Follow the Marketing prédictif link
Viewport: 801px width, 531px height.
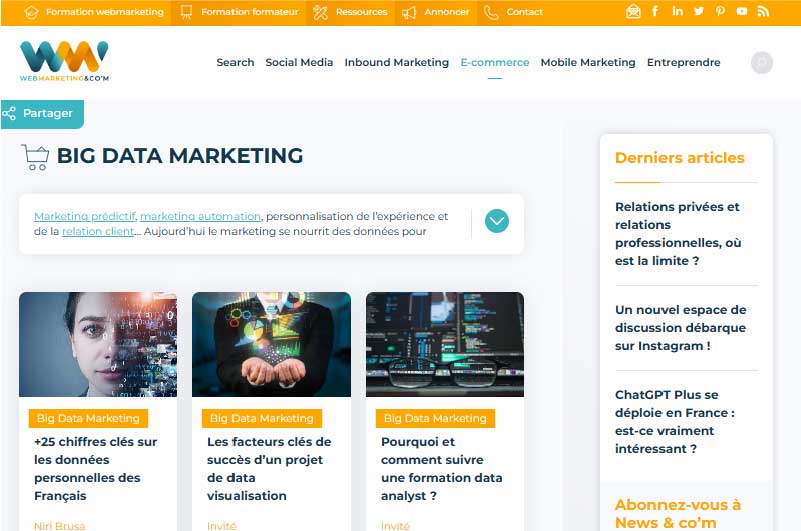(85, 216)
